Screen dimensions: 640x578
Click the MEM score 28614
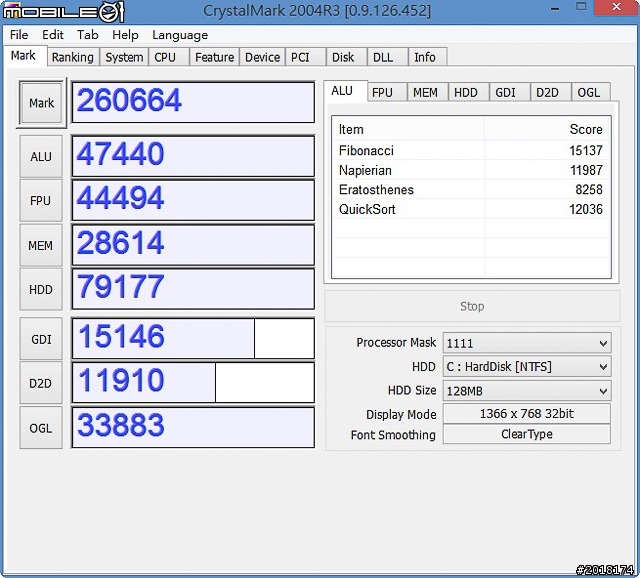tap(193, 245)
